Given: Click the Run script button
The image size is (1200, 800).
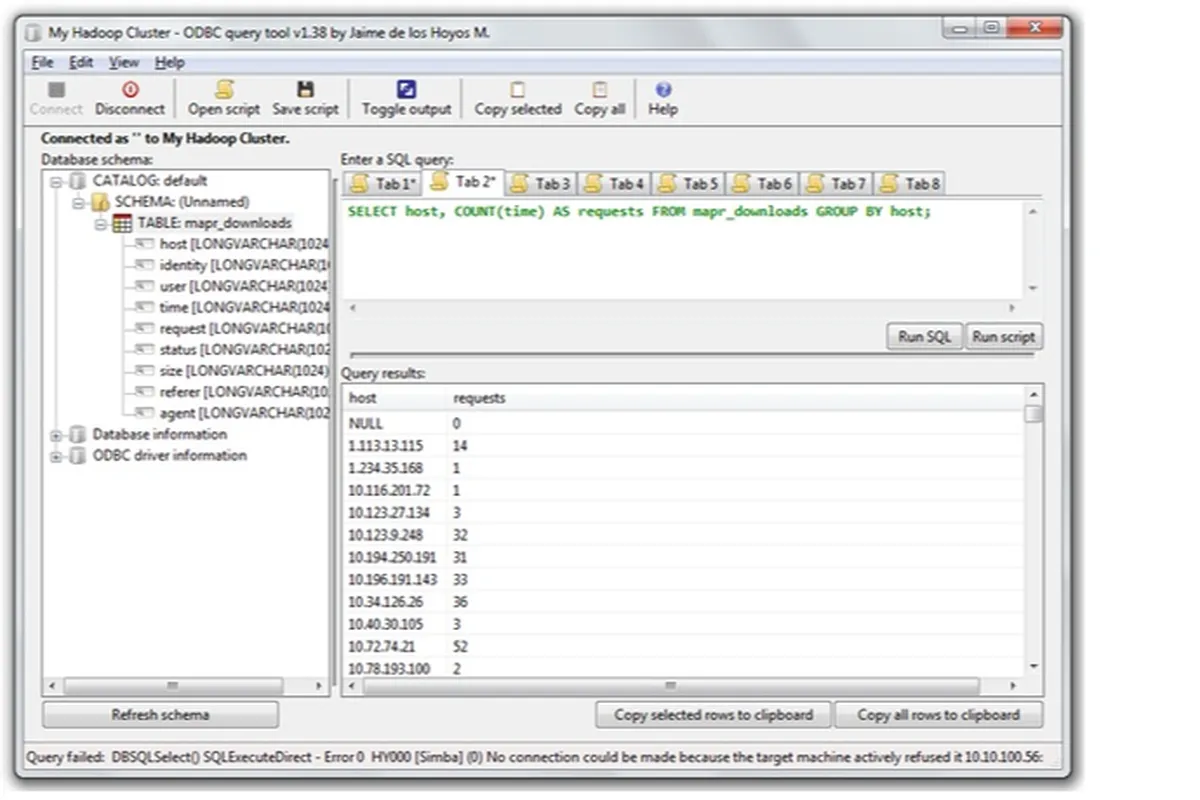Looking at the screenshot, I should (1004, 337).
